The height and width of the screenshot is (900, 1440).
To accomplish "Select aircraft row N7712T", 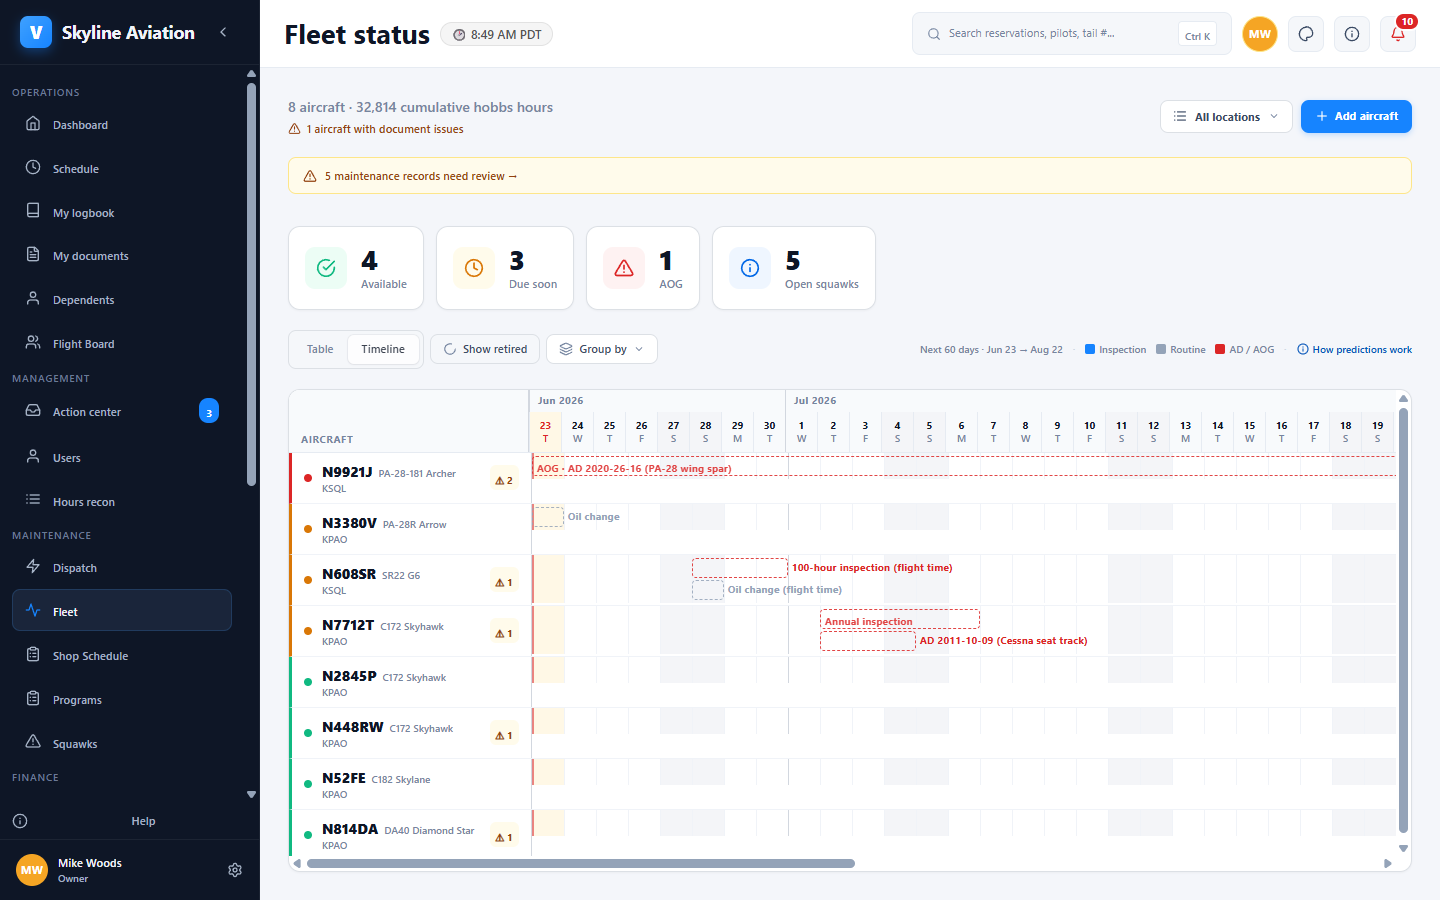I will tap(410, 632).
